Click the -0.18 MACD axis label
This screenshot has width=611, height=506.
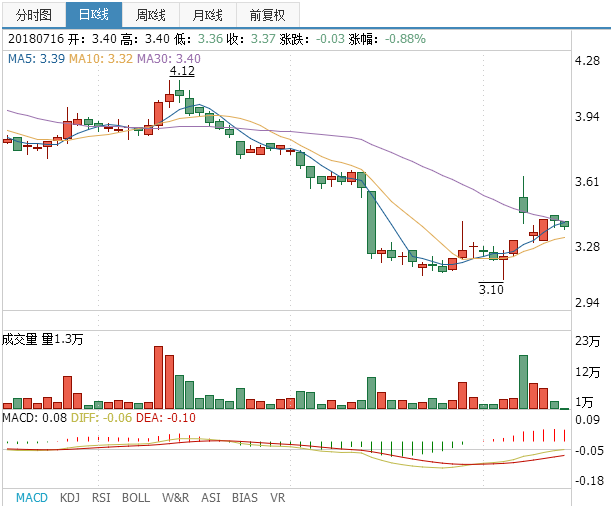click(589, 480)
